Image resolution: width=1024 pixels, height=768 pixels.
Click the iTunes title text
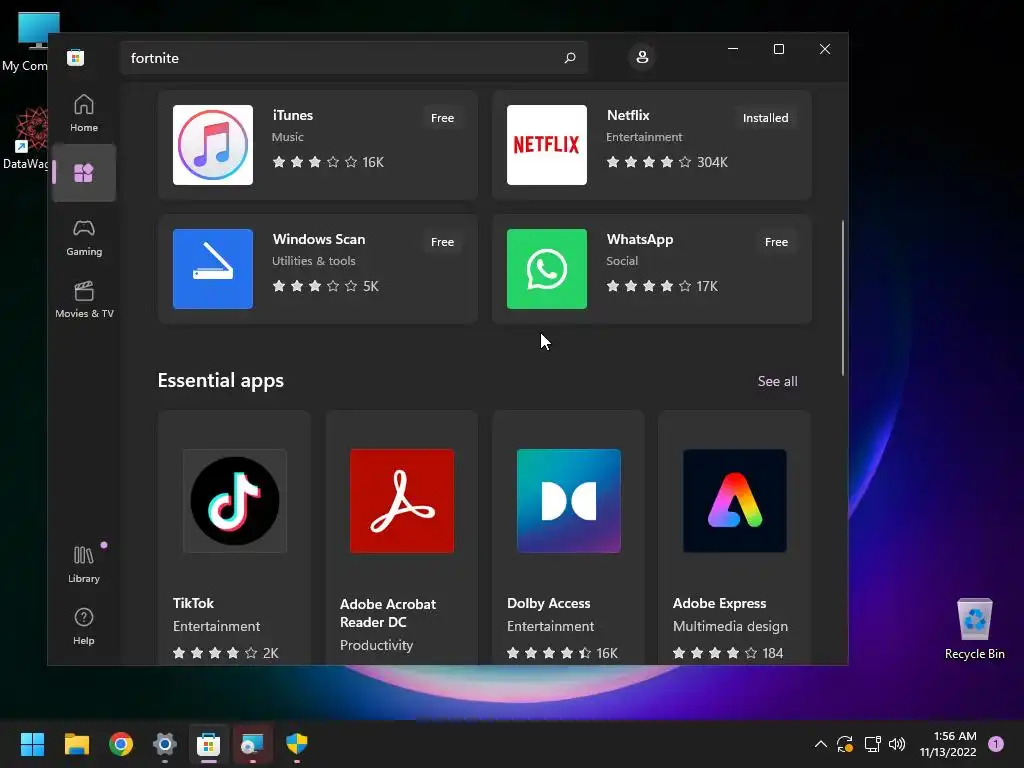293,115
